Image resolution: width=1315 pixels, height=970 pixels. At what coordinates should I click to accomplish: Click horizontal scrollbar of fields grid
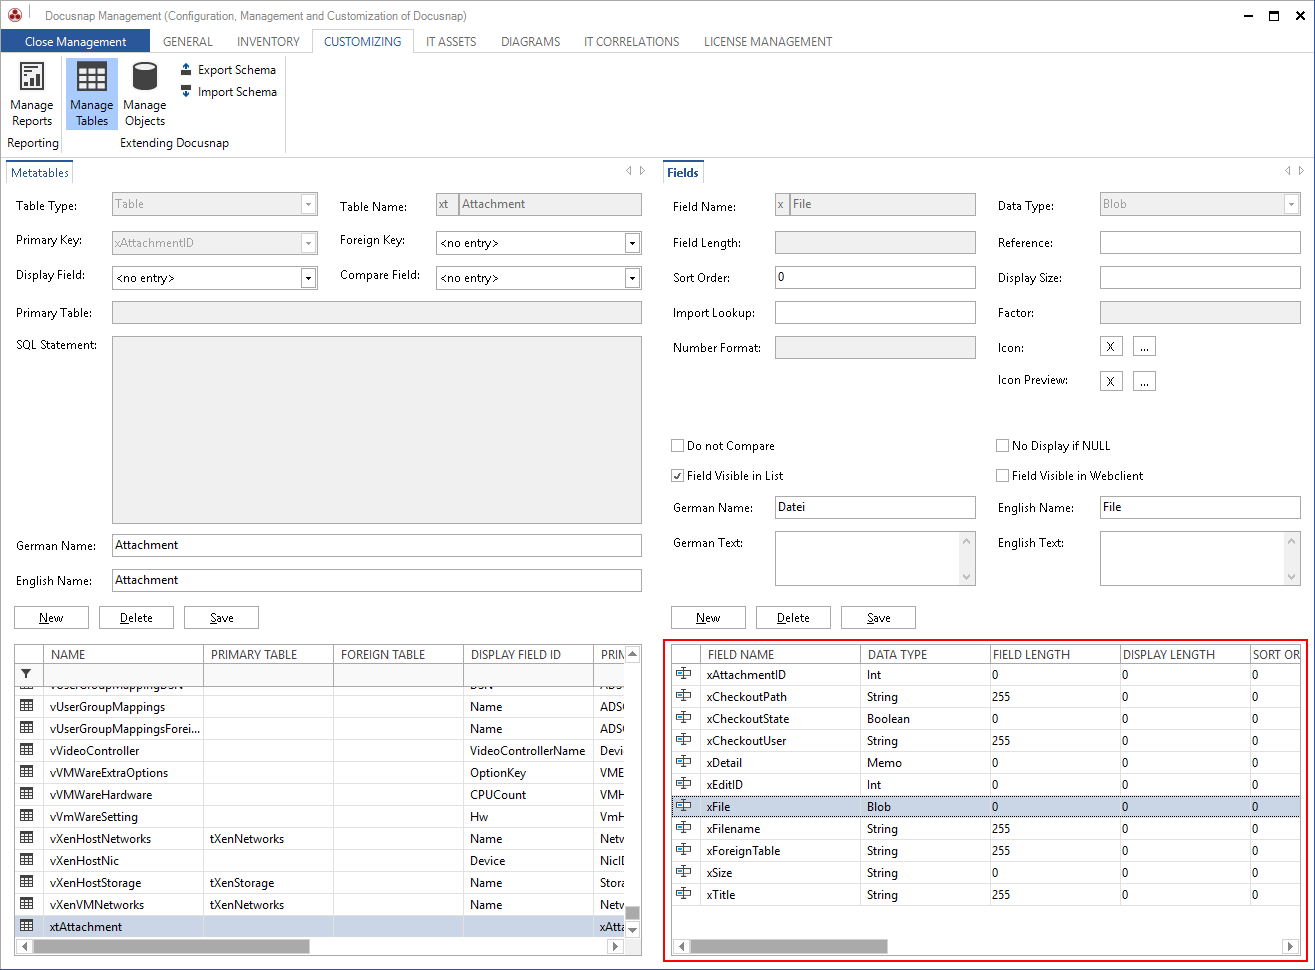point(788,946)
